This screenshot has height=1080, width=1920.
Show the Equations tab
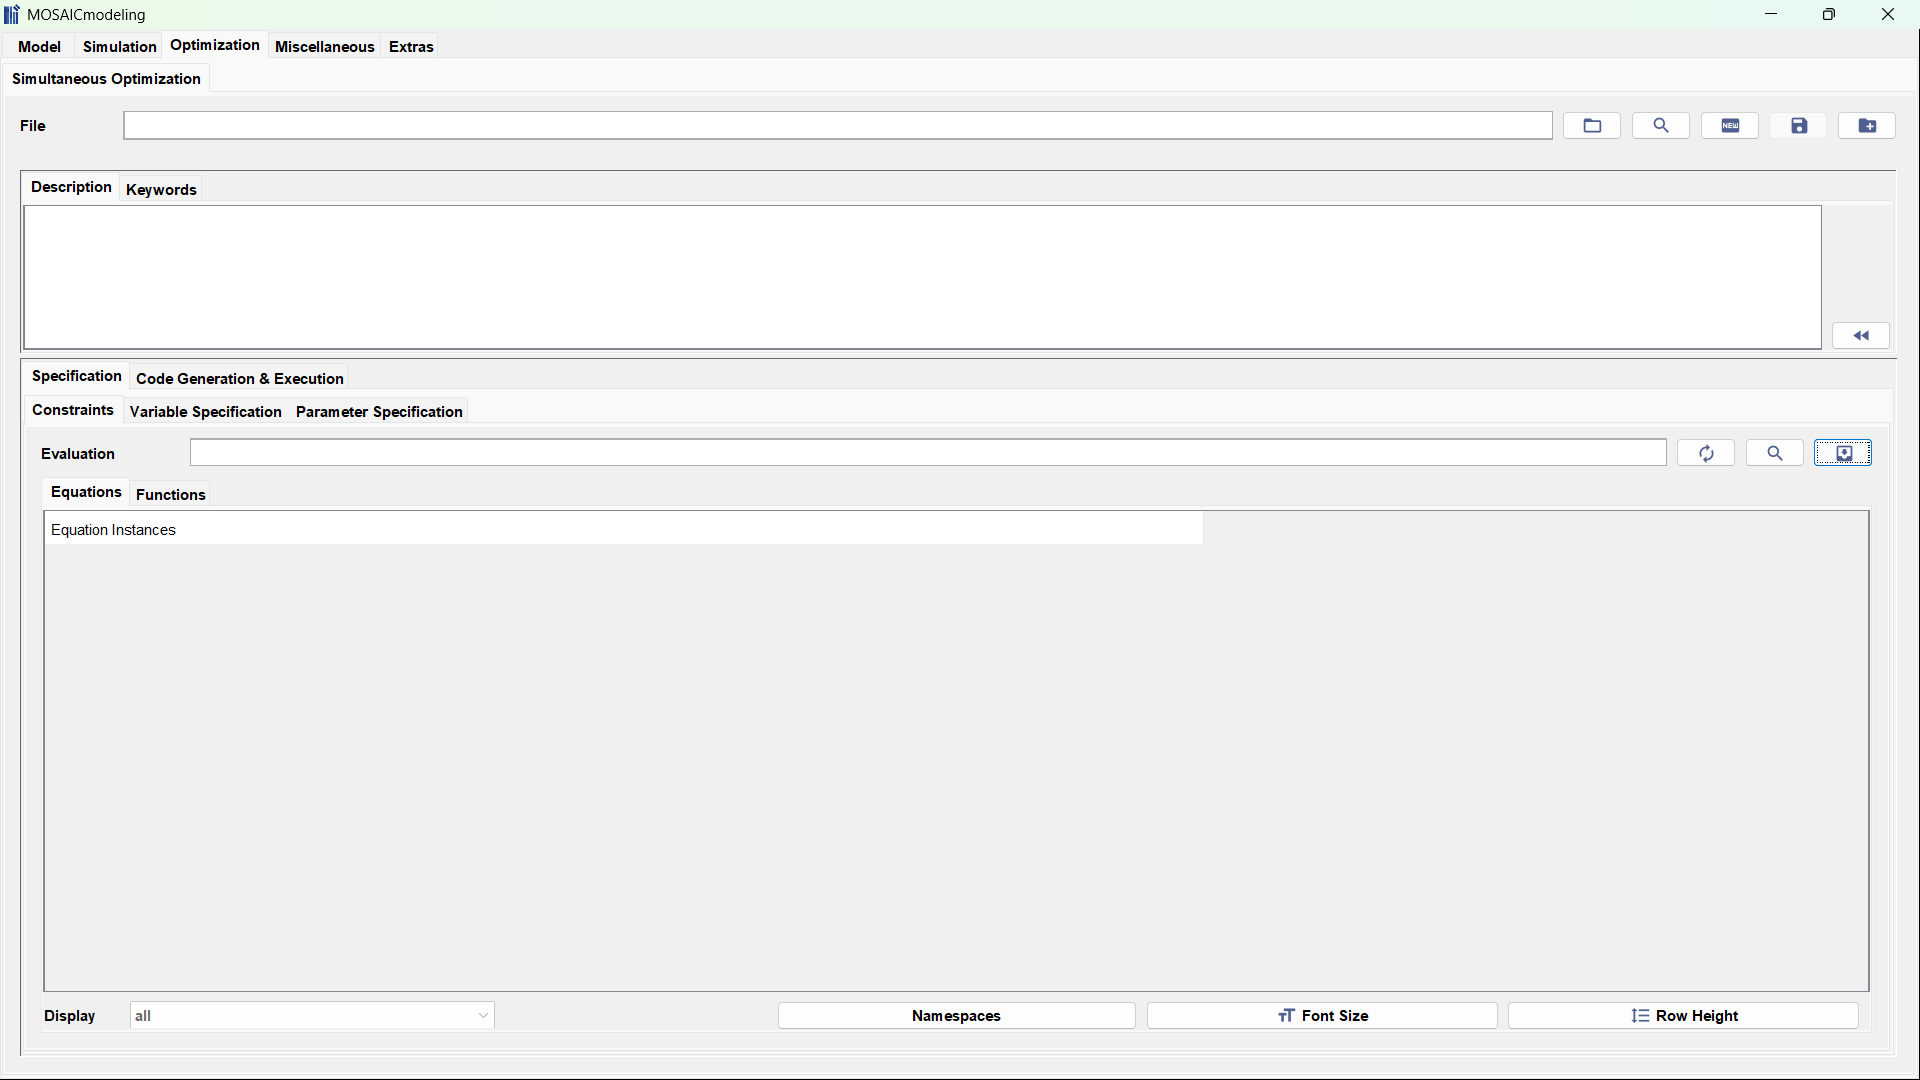(x=86, y=492)
